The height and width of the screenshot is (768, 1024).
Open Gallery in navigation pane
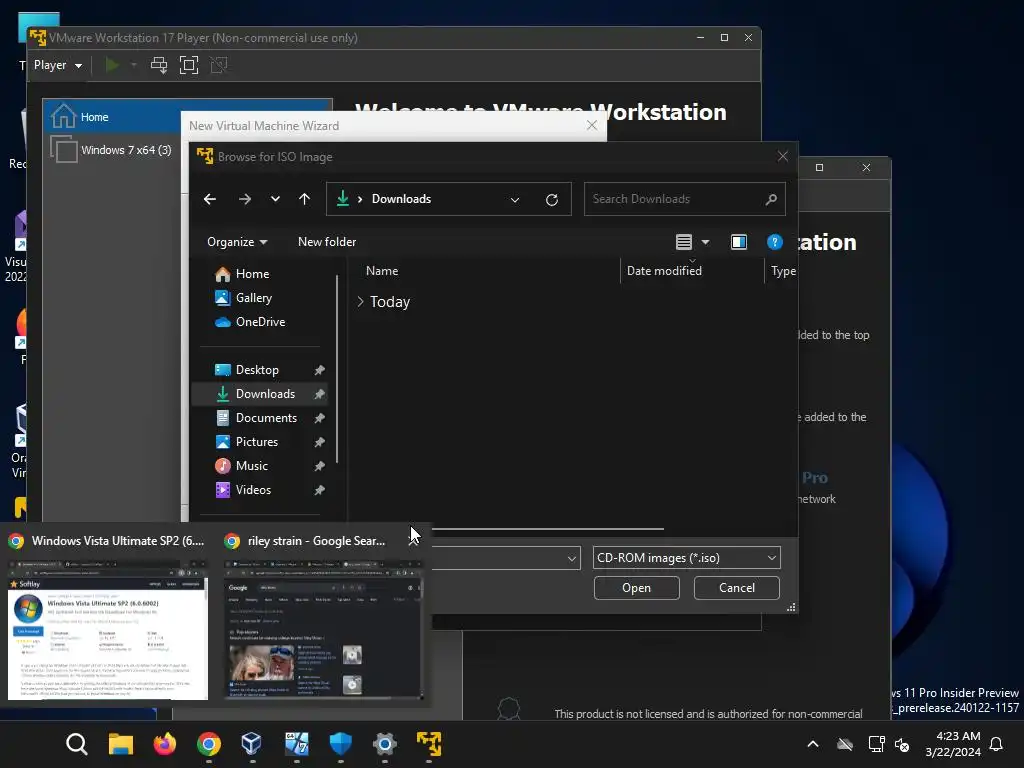click(253, 298)
